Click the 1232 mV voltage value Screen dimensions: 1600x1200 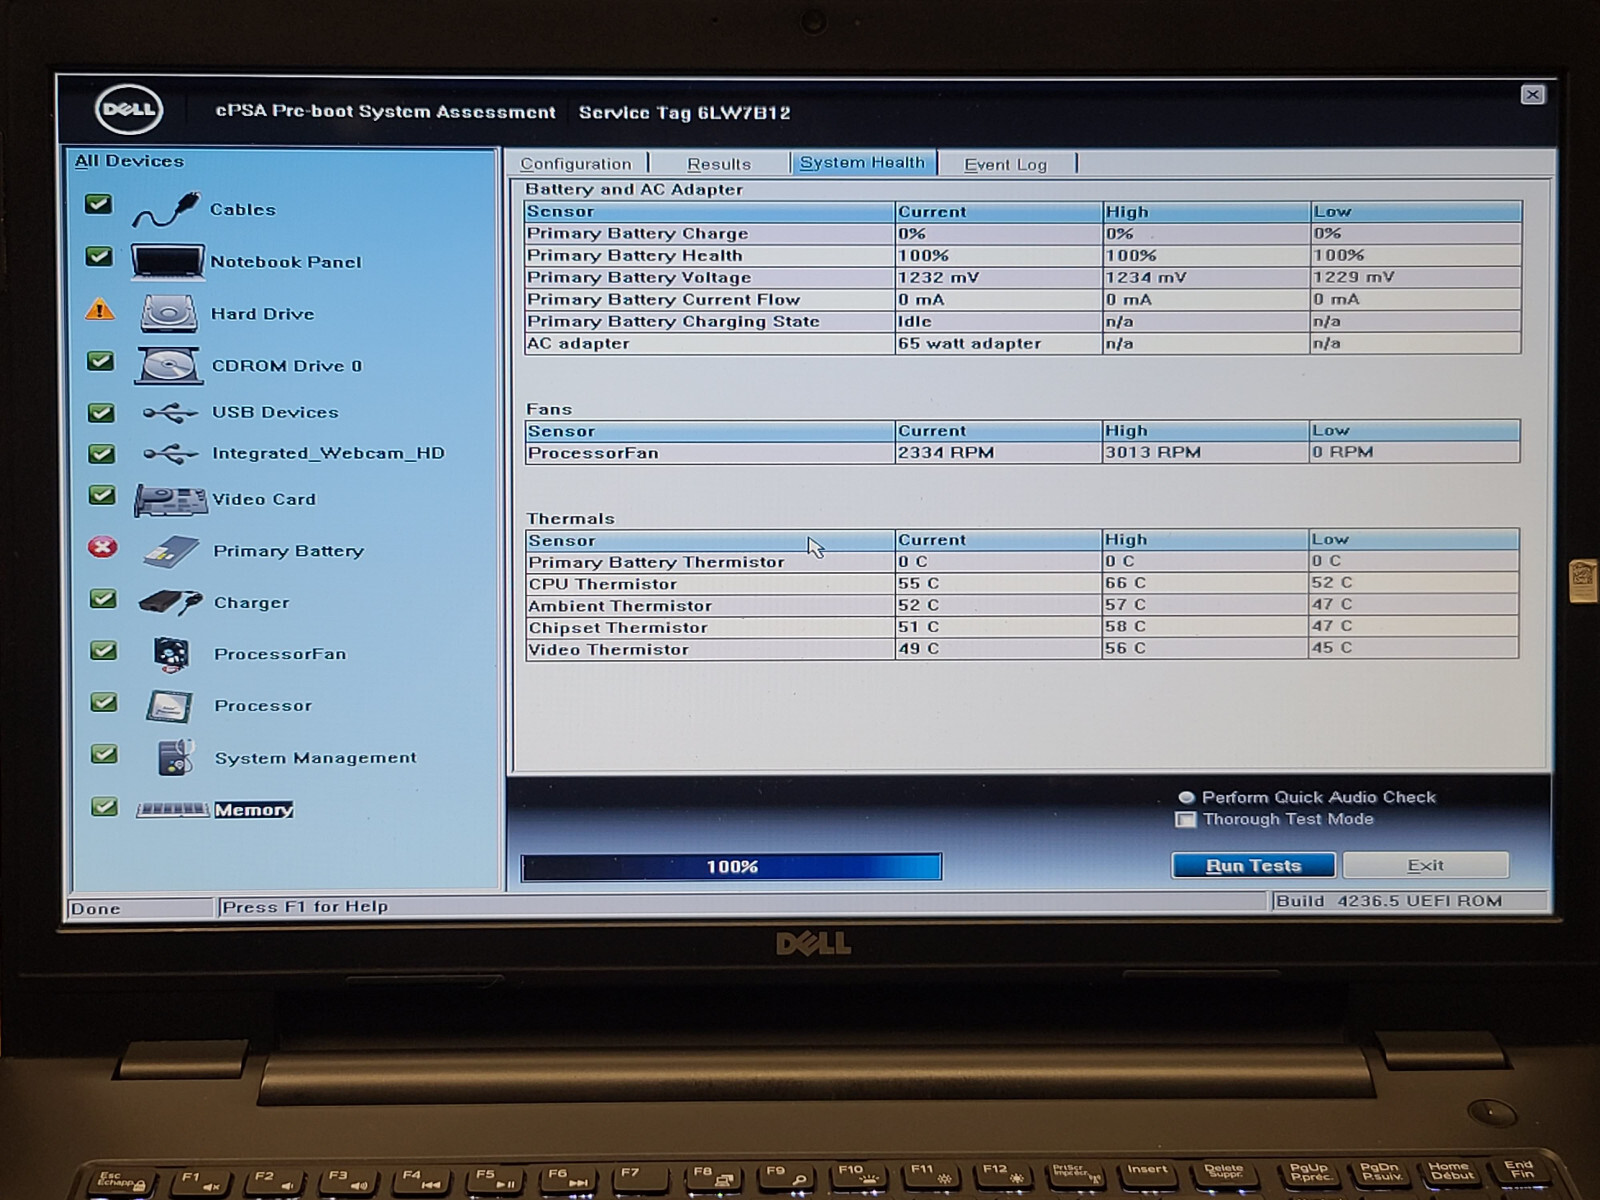point(938,277)
